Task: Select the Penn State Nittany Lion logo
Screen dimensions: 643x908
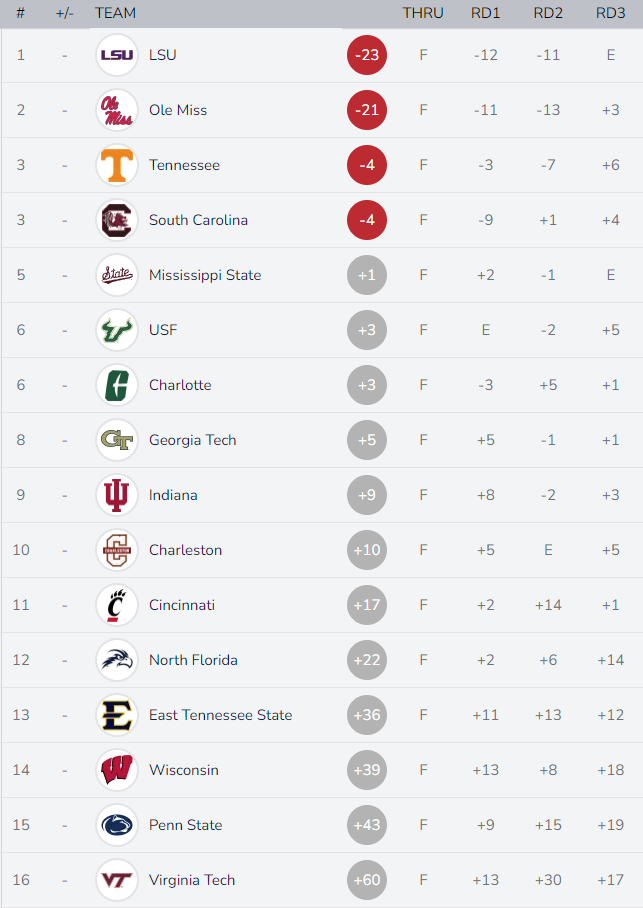Action: click(x=116, y=825)
